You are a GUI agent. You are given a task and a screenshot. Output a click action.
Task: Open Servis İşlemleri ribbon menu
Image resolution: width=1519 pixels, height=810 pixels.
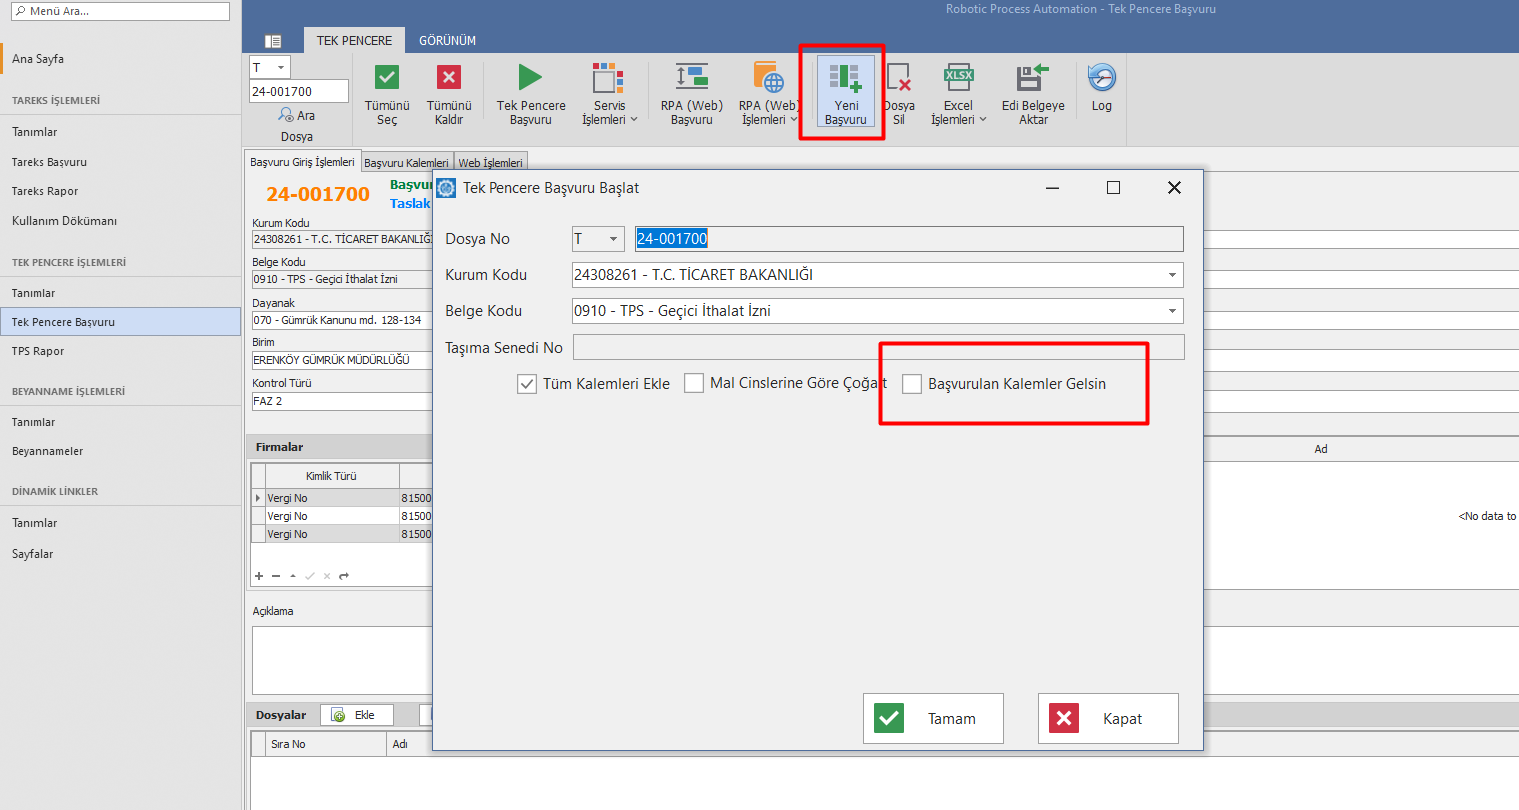pyautogui.click(x=609, y=95)
